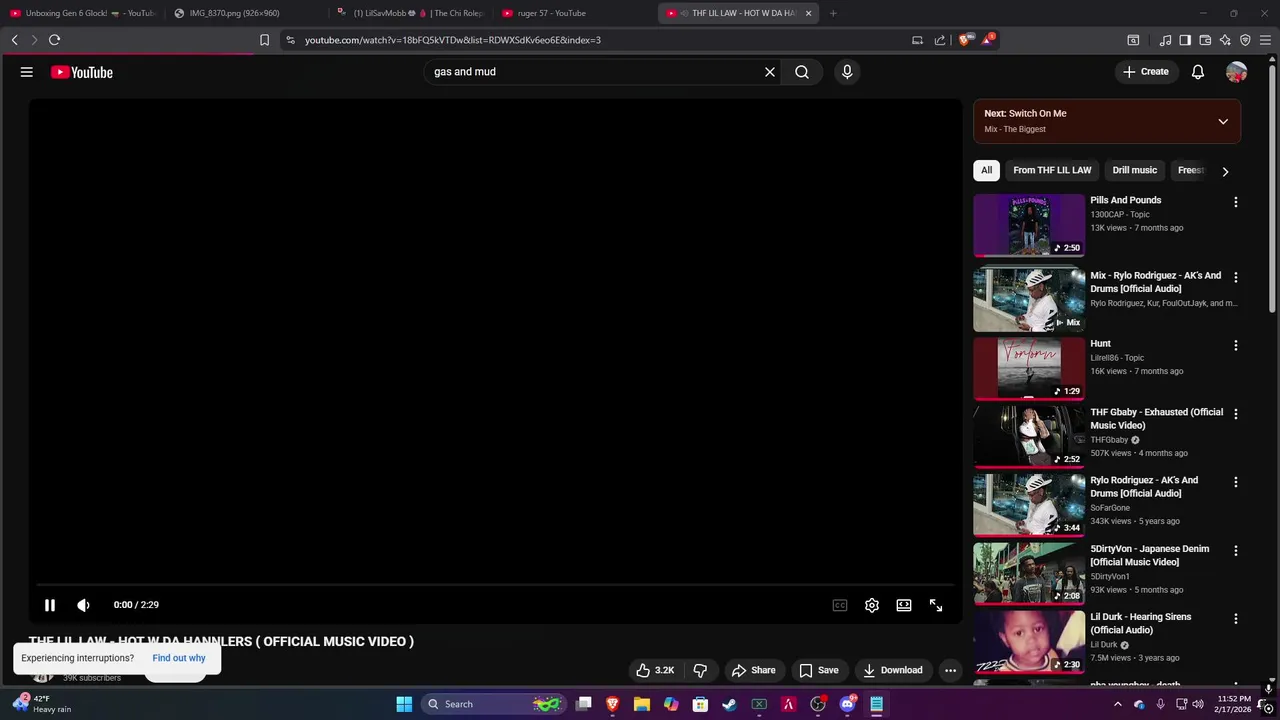Dislike this video

(x=700, y=670)
